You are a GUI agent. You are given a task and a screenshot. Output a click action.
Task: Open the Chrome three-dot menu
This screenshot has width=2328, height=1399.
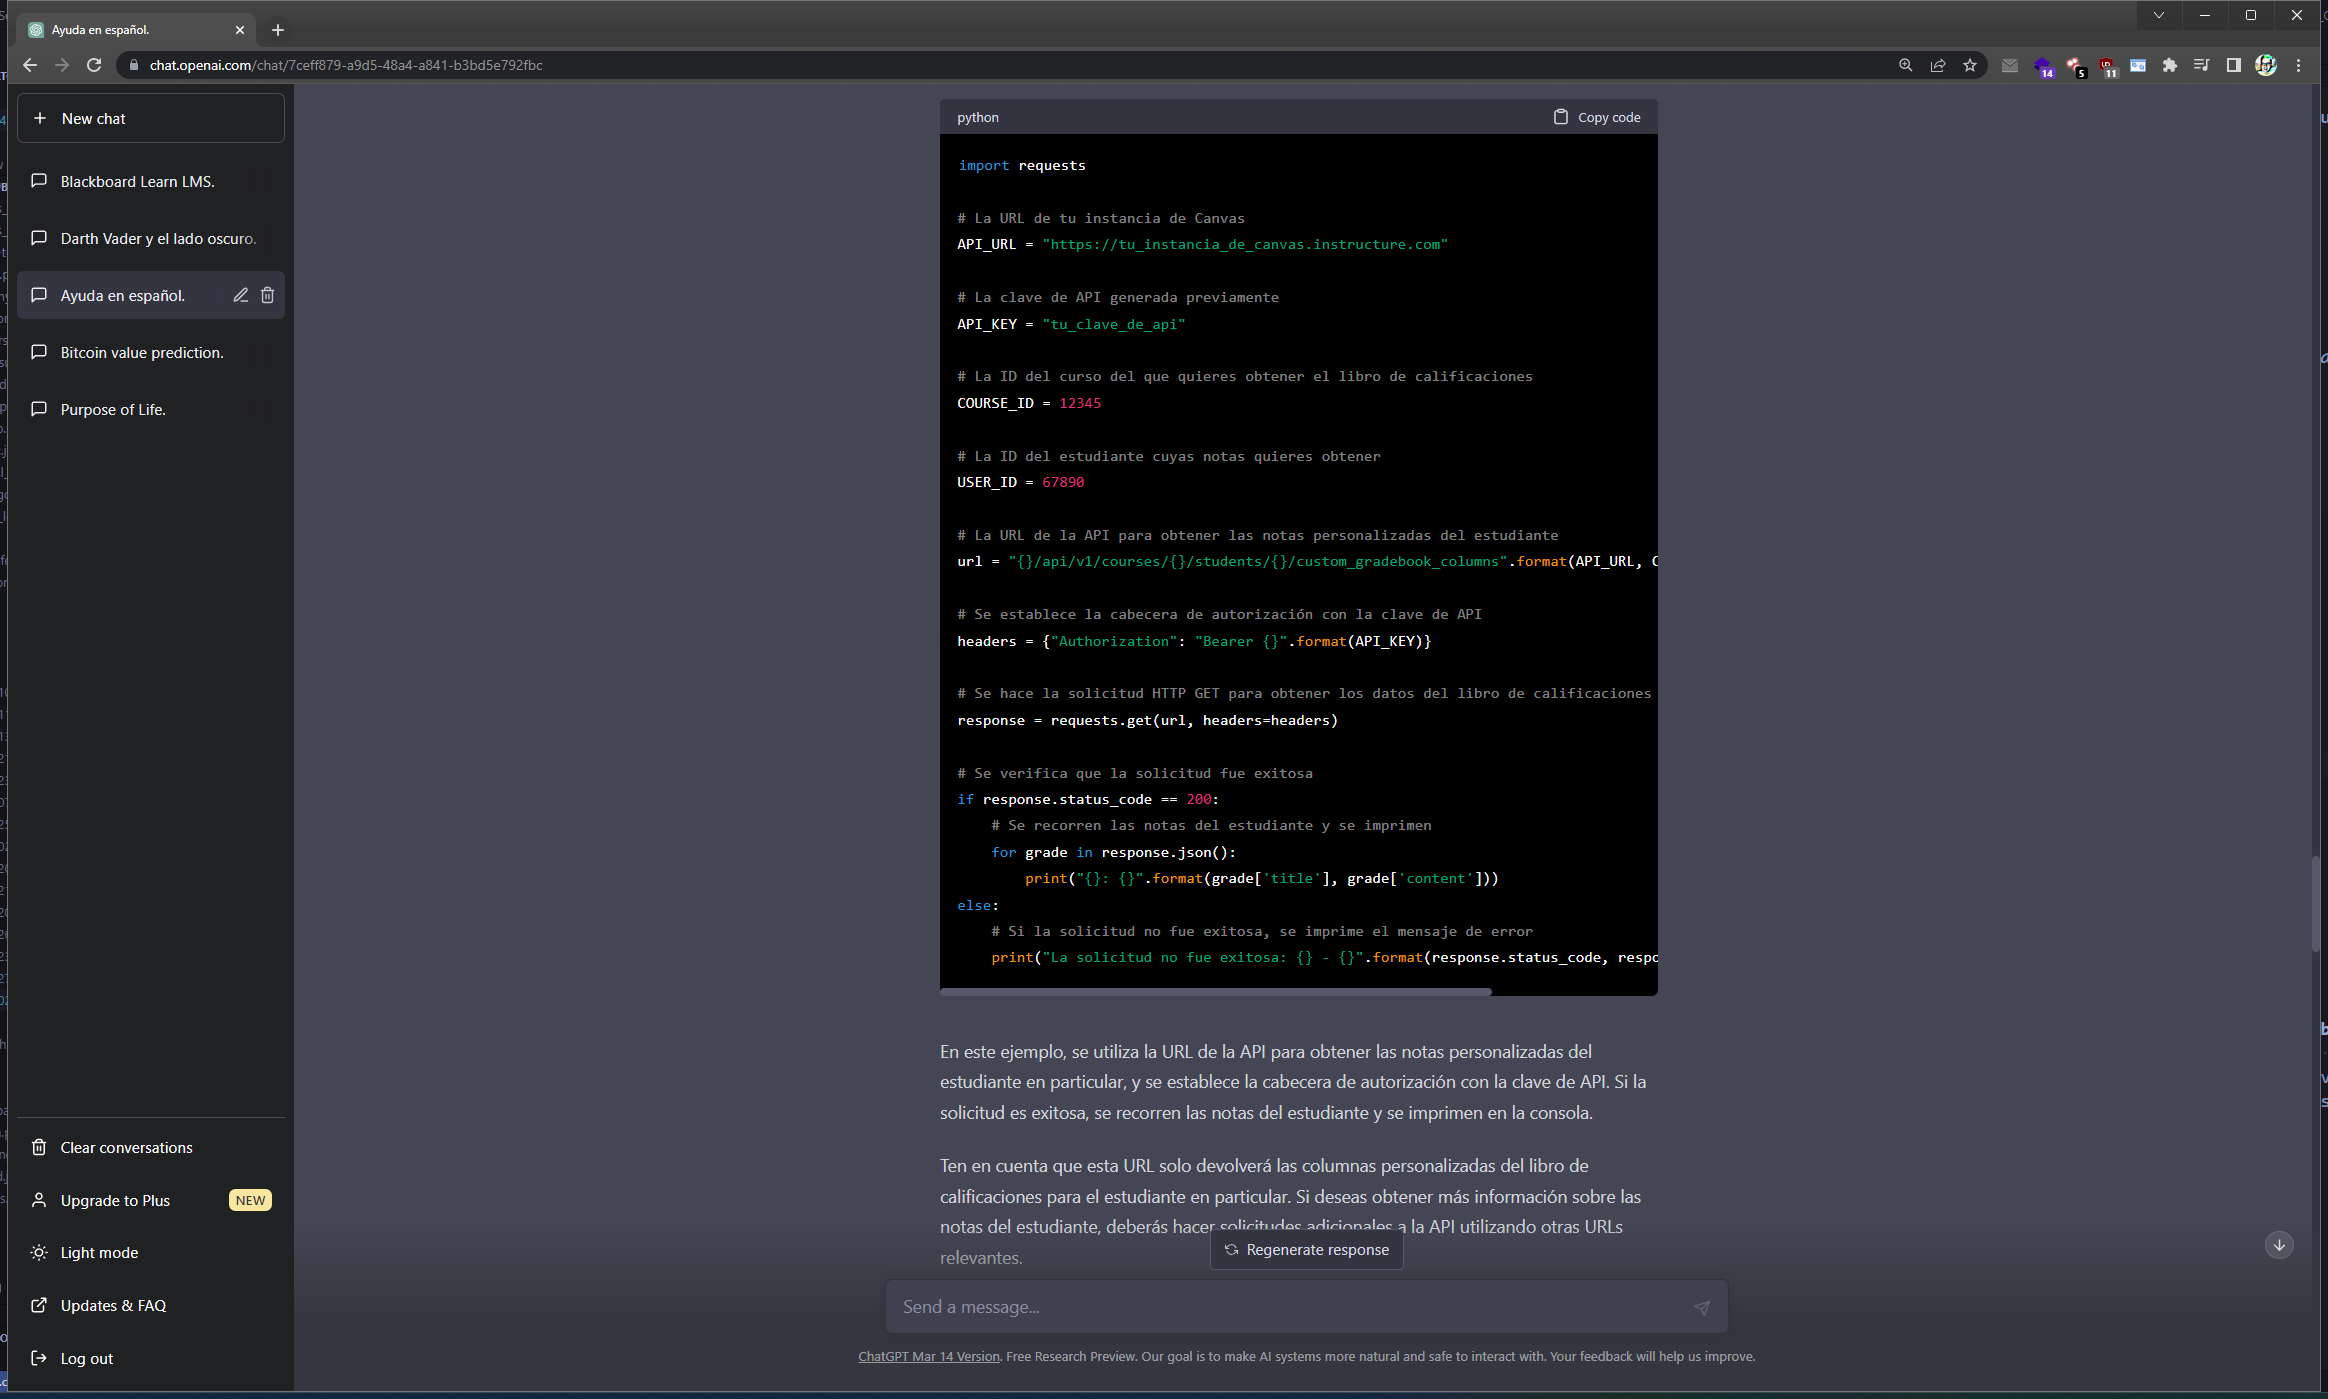(2298, 65)
